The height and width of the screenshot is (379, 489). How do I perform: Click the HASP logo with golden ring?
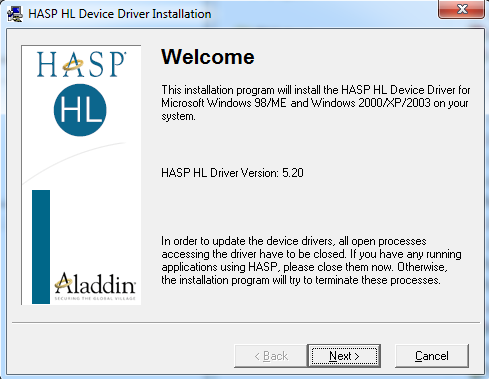81,64
